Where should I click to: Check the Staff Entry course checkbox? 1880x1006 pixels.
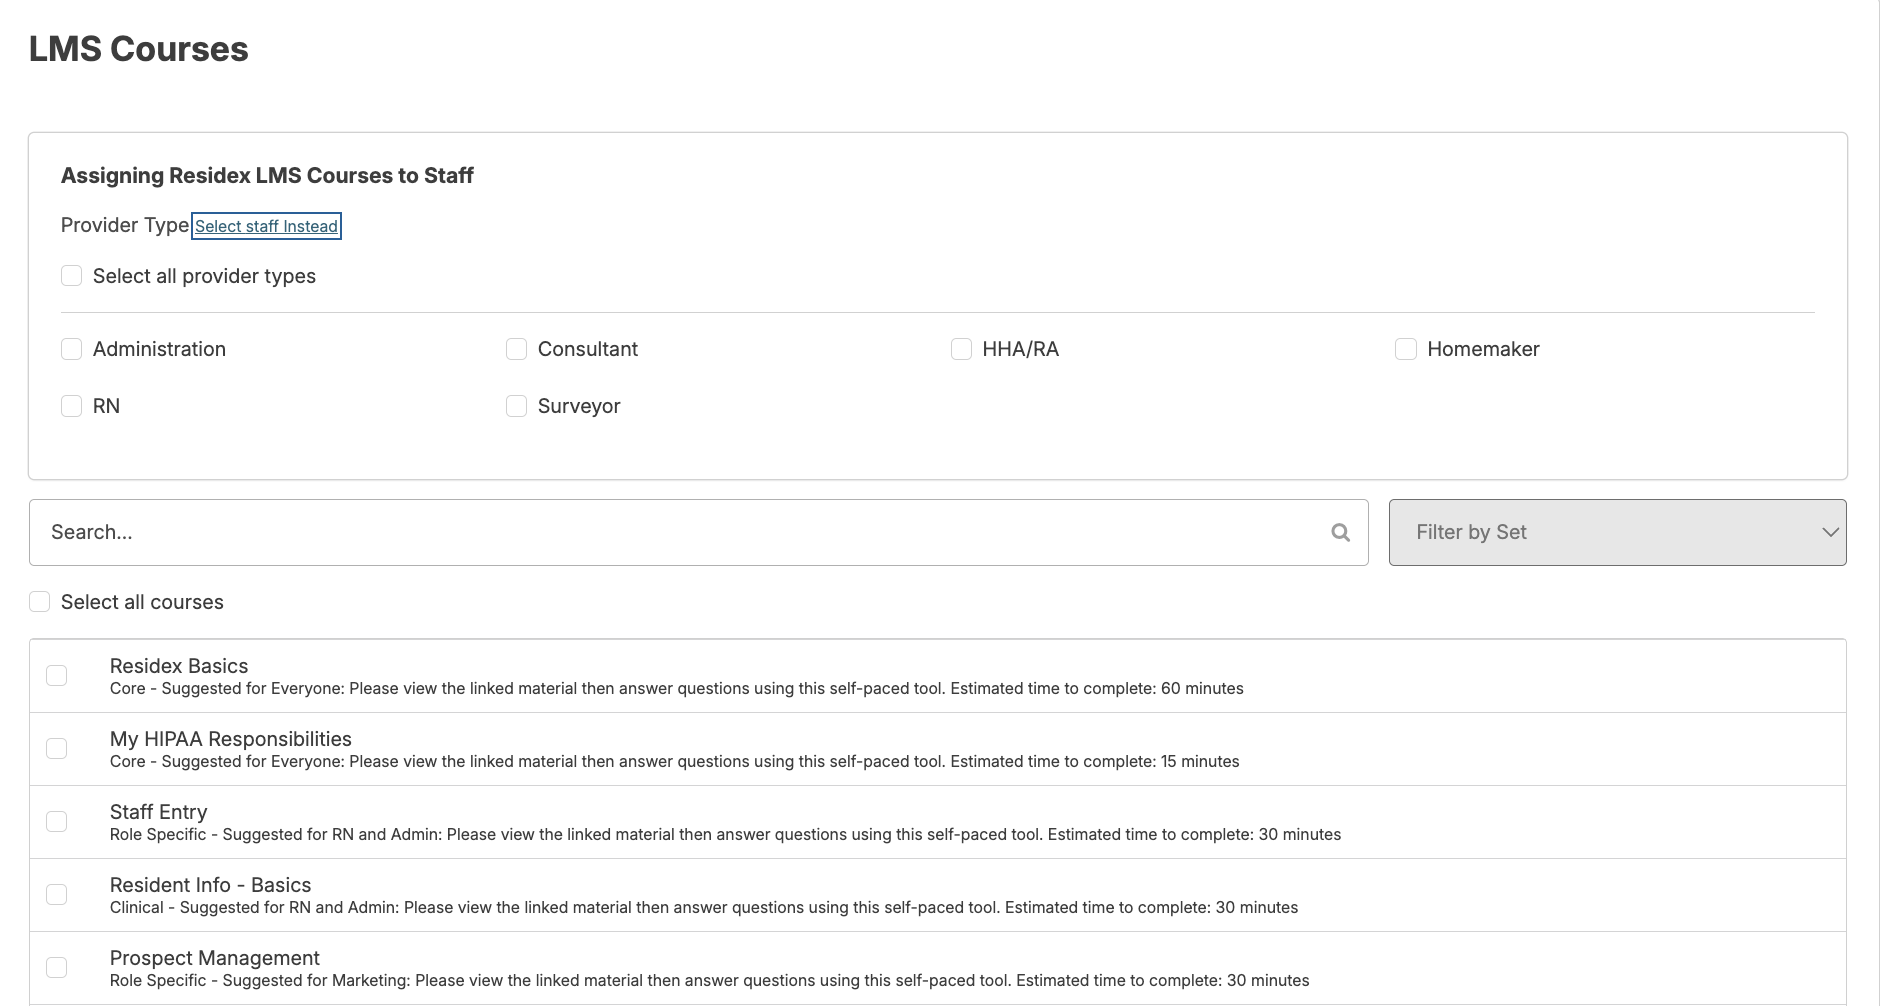[57, 821]
